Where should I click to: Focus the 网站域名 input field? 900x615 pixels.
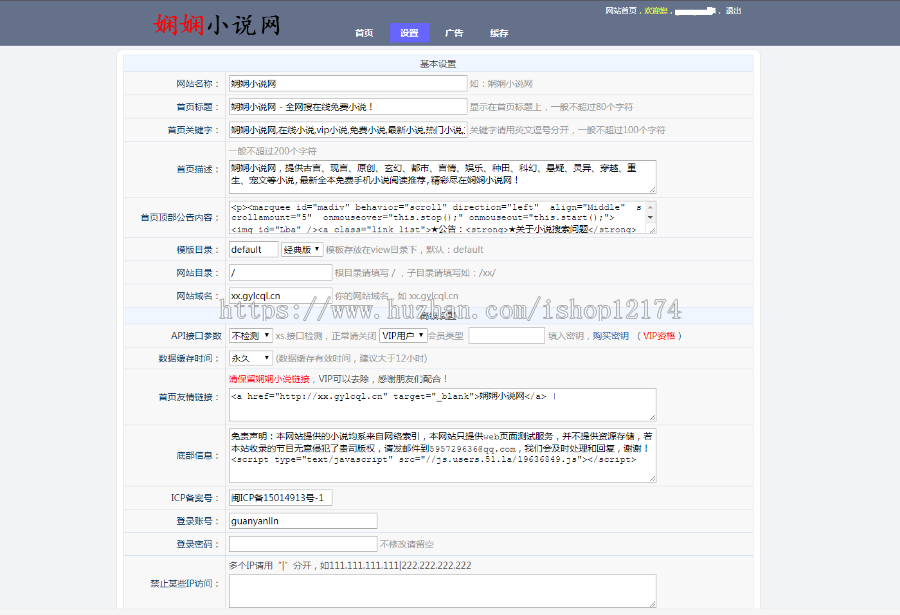(281, 296)
